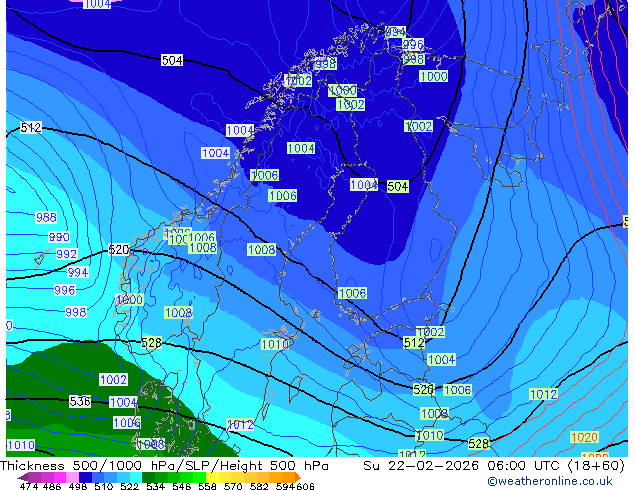Click the map title 'Thickness 500/1000 hPa/SLP/Height 500 hPa'
The image size is (634, 490).
coord(164,466)
